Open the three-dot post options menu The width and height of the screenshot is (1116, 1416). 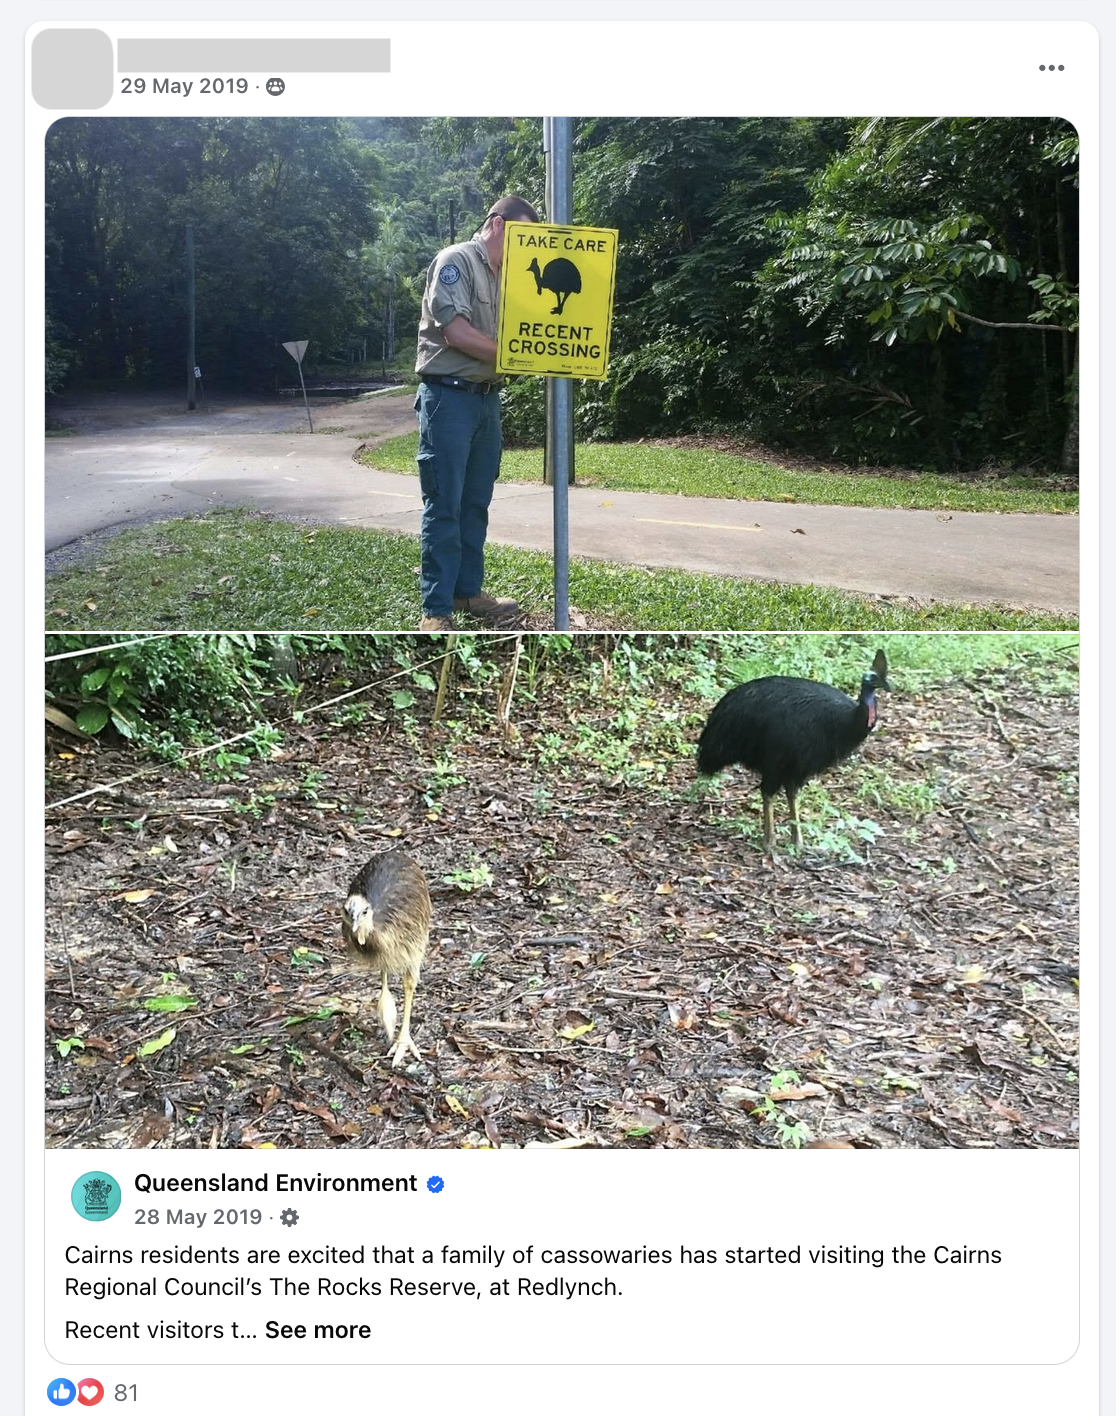(x=1051, y=68)
